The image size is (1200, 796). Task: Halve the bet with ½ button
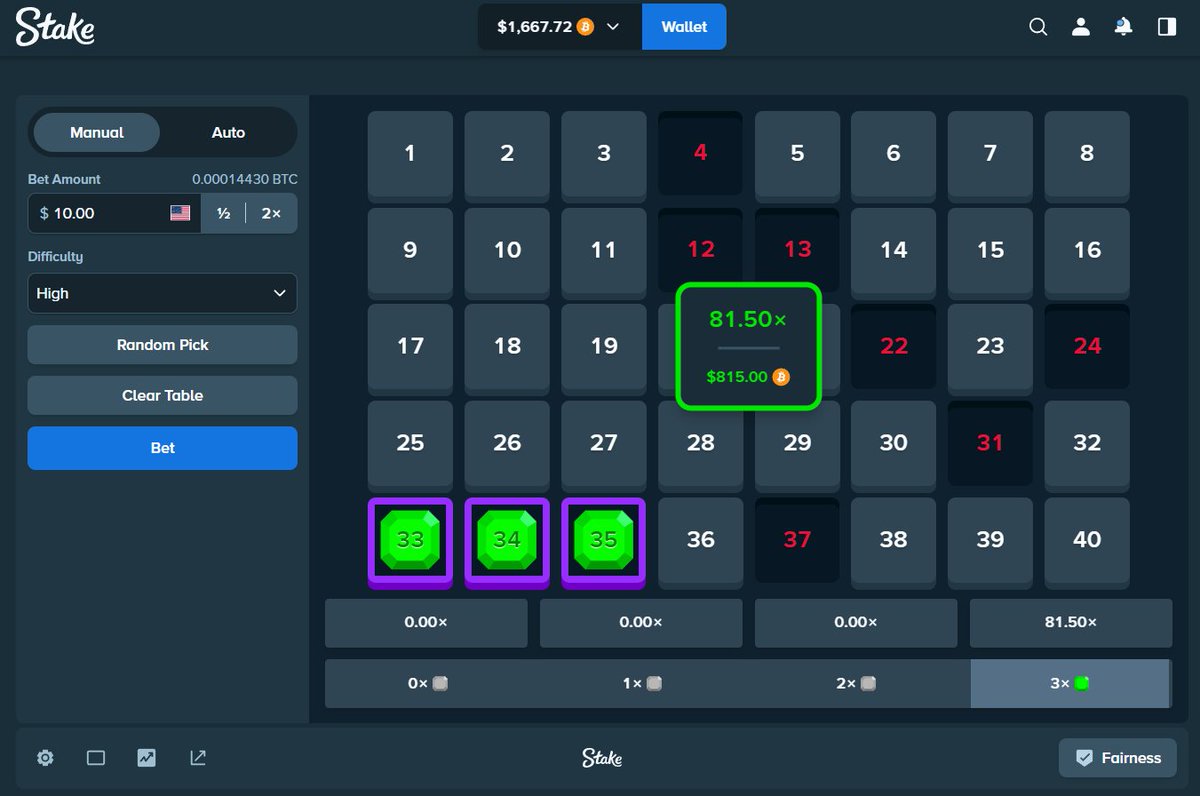pyautogui.click(x=224, y=213)
